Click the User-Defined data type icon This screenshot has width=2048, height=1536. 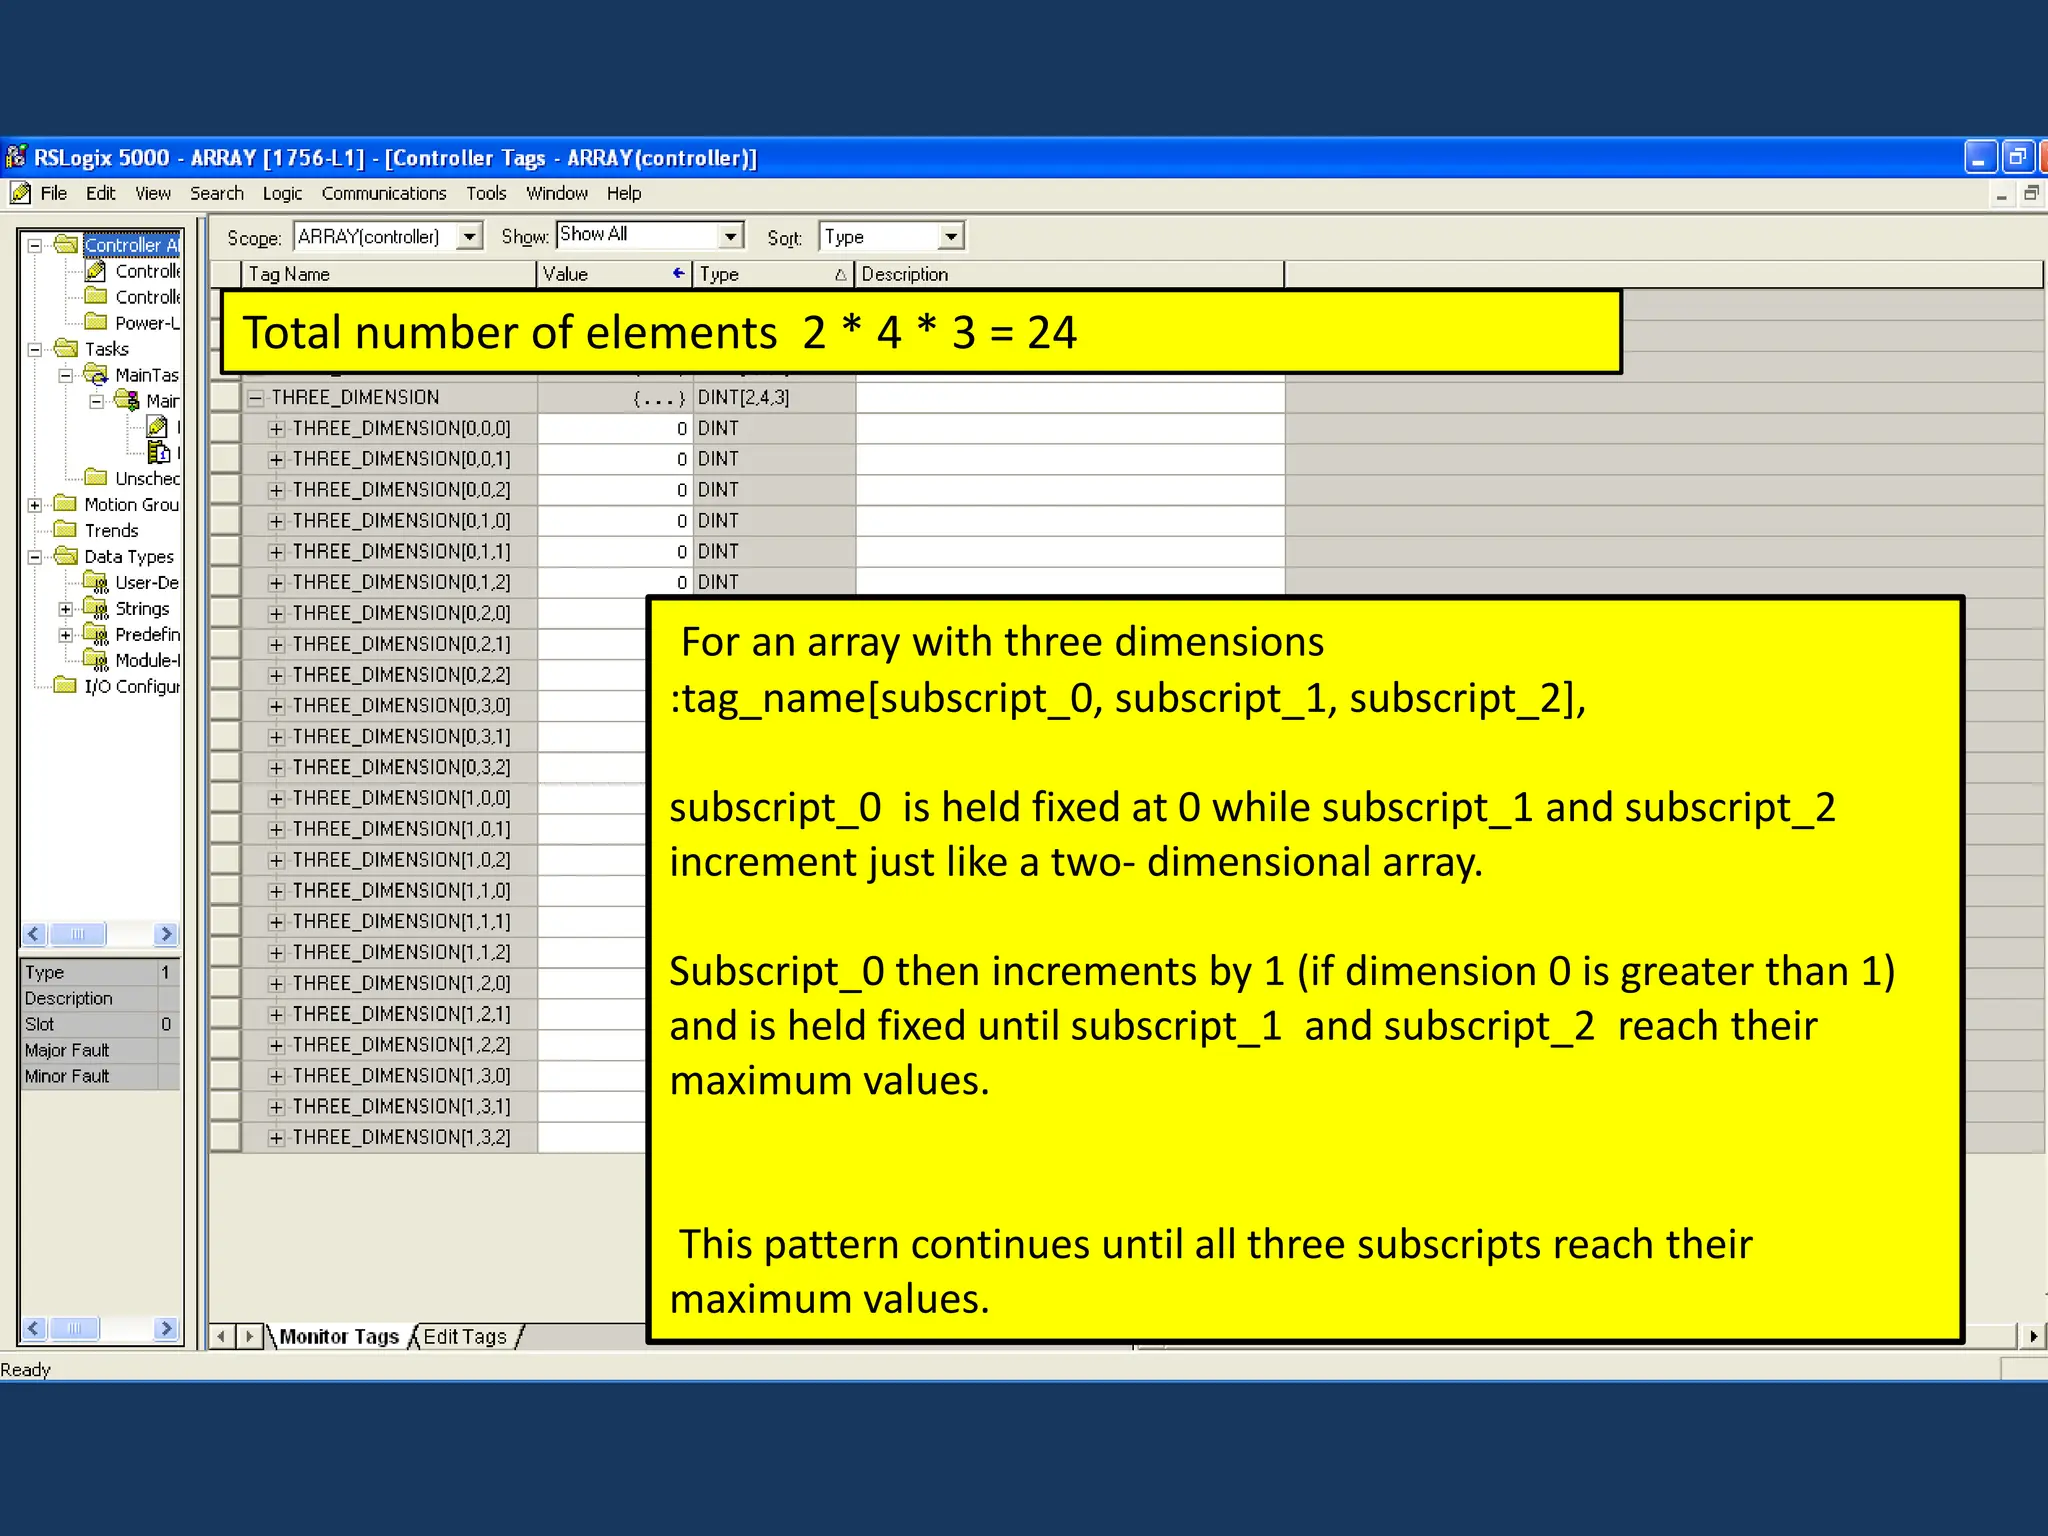pos(96,582)
